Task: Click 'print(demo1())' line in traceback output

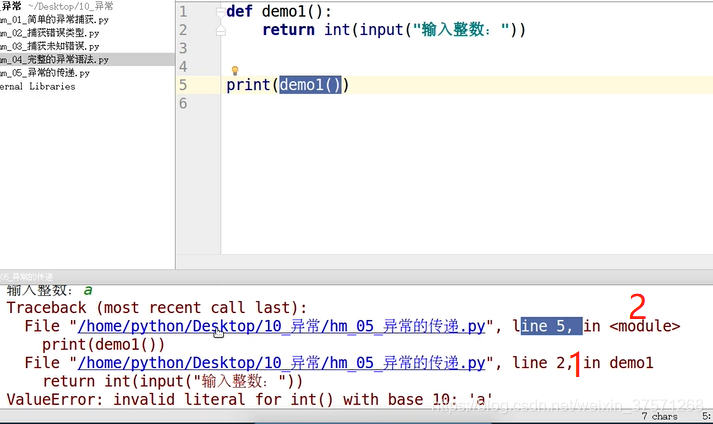Action: [104, 345]
